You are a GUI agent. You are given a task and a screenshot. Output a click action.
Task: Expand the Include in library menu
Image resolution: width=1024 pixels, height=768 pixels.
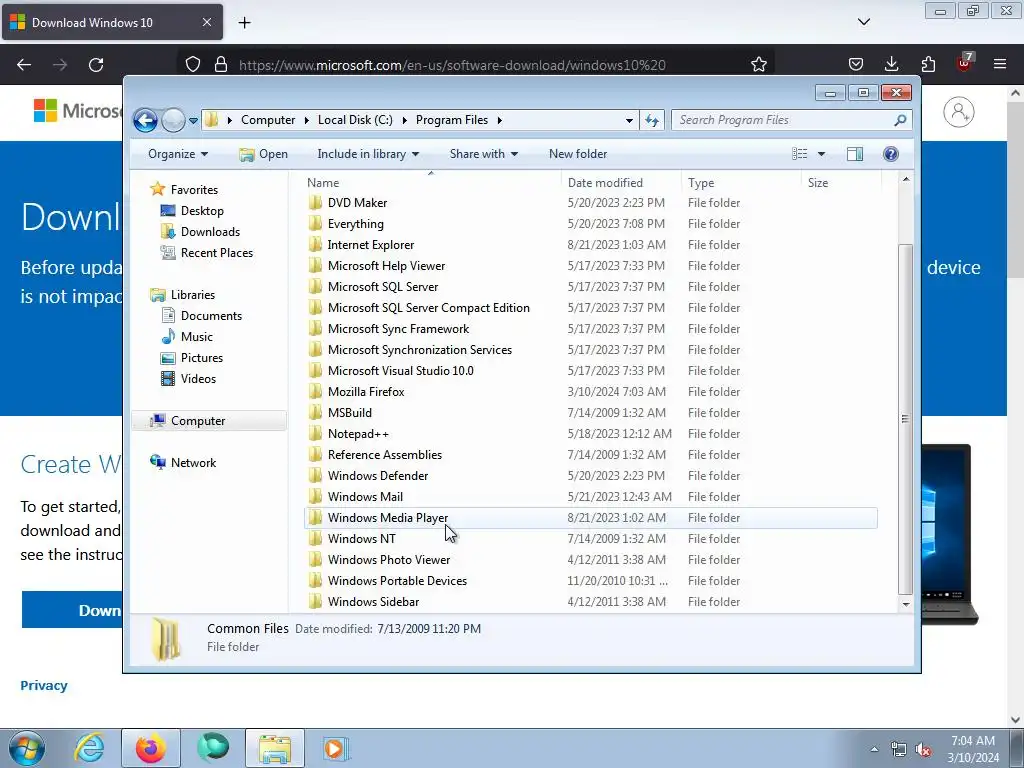click(368, 154)
